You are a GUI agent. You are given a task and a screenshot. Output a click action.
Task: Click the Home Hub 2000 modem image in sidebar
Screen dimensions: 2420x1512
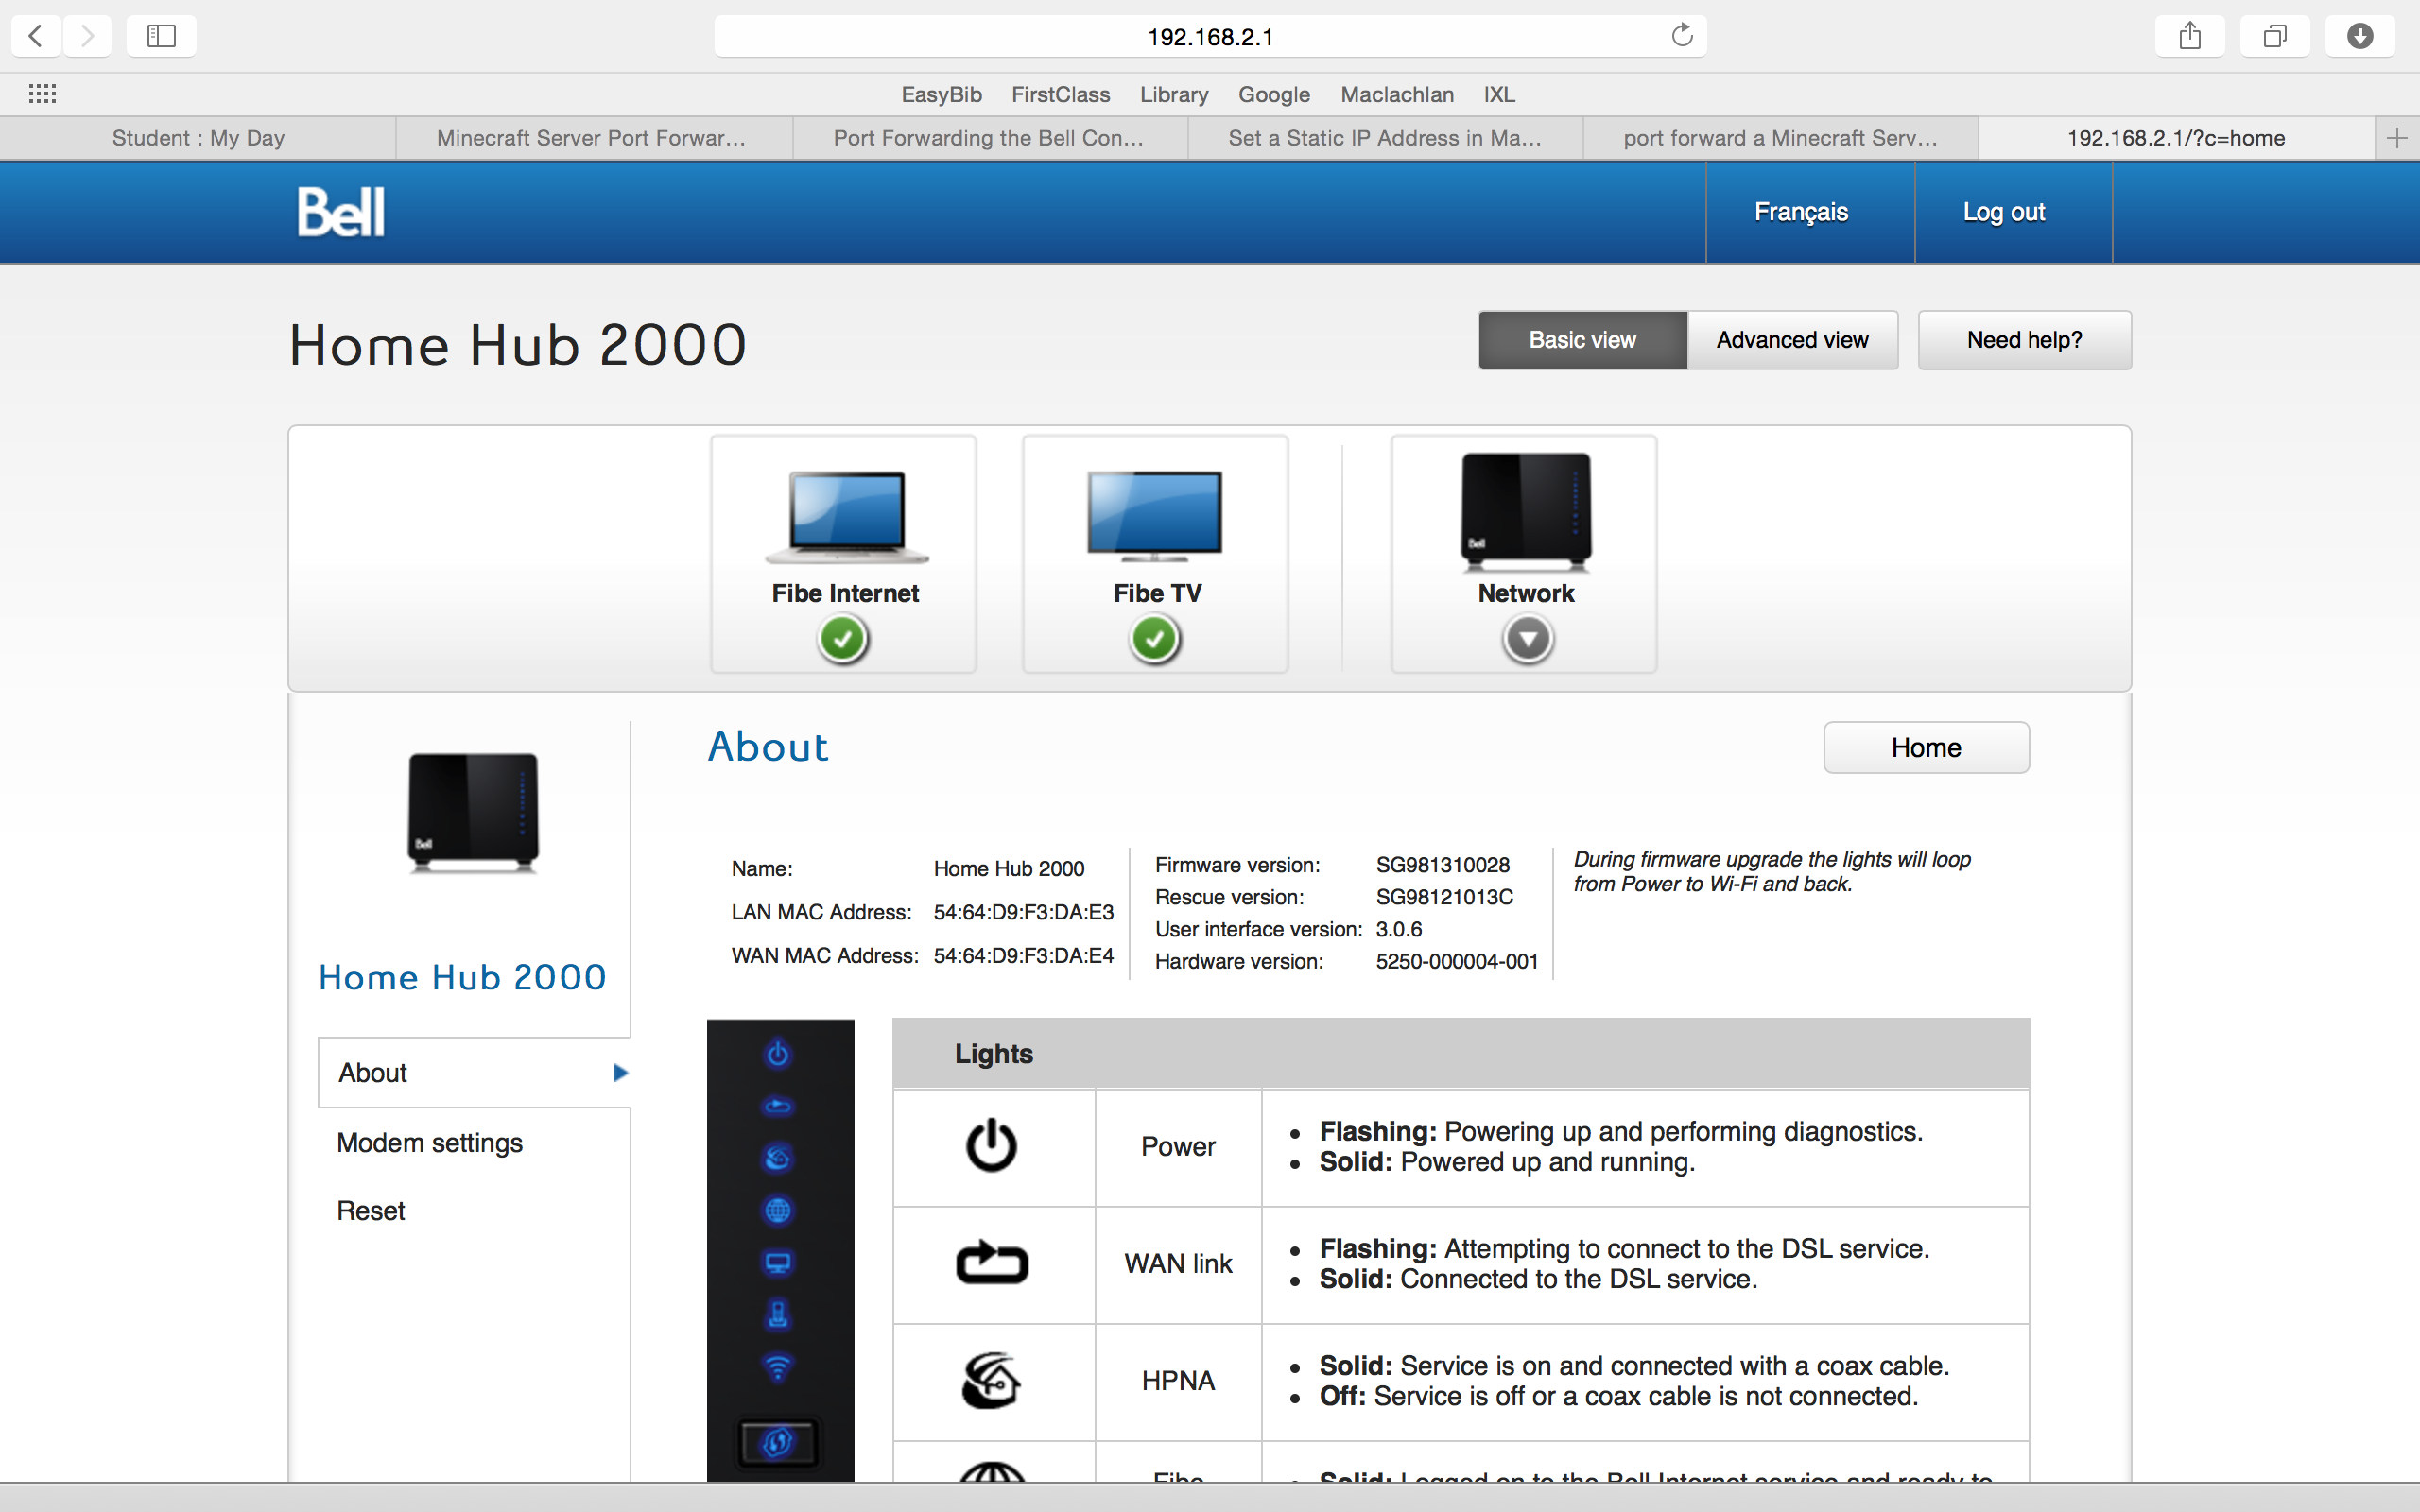pyautogui.click(x=473, y=813)
